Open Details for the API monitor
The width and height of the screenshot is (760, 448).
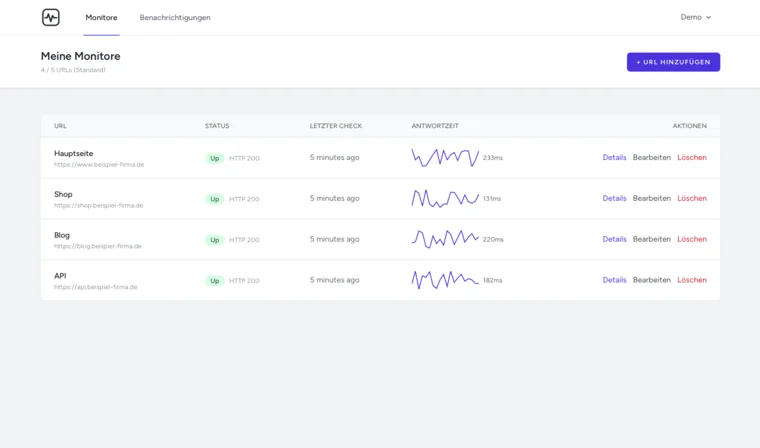[x=614, y=280]
